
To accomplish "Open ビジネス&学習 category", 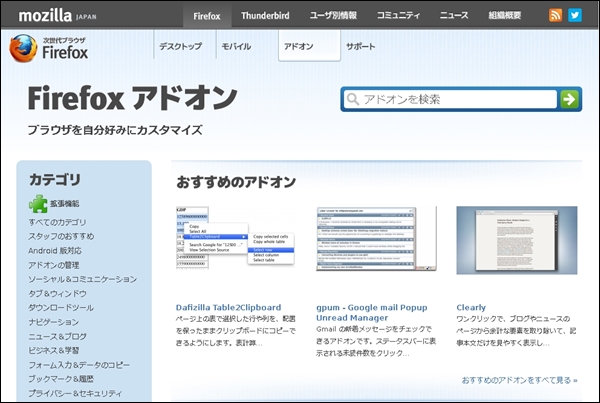I will 54,351.
